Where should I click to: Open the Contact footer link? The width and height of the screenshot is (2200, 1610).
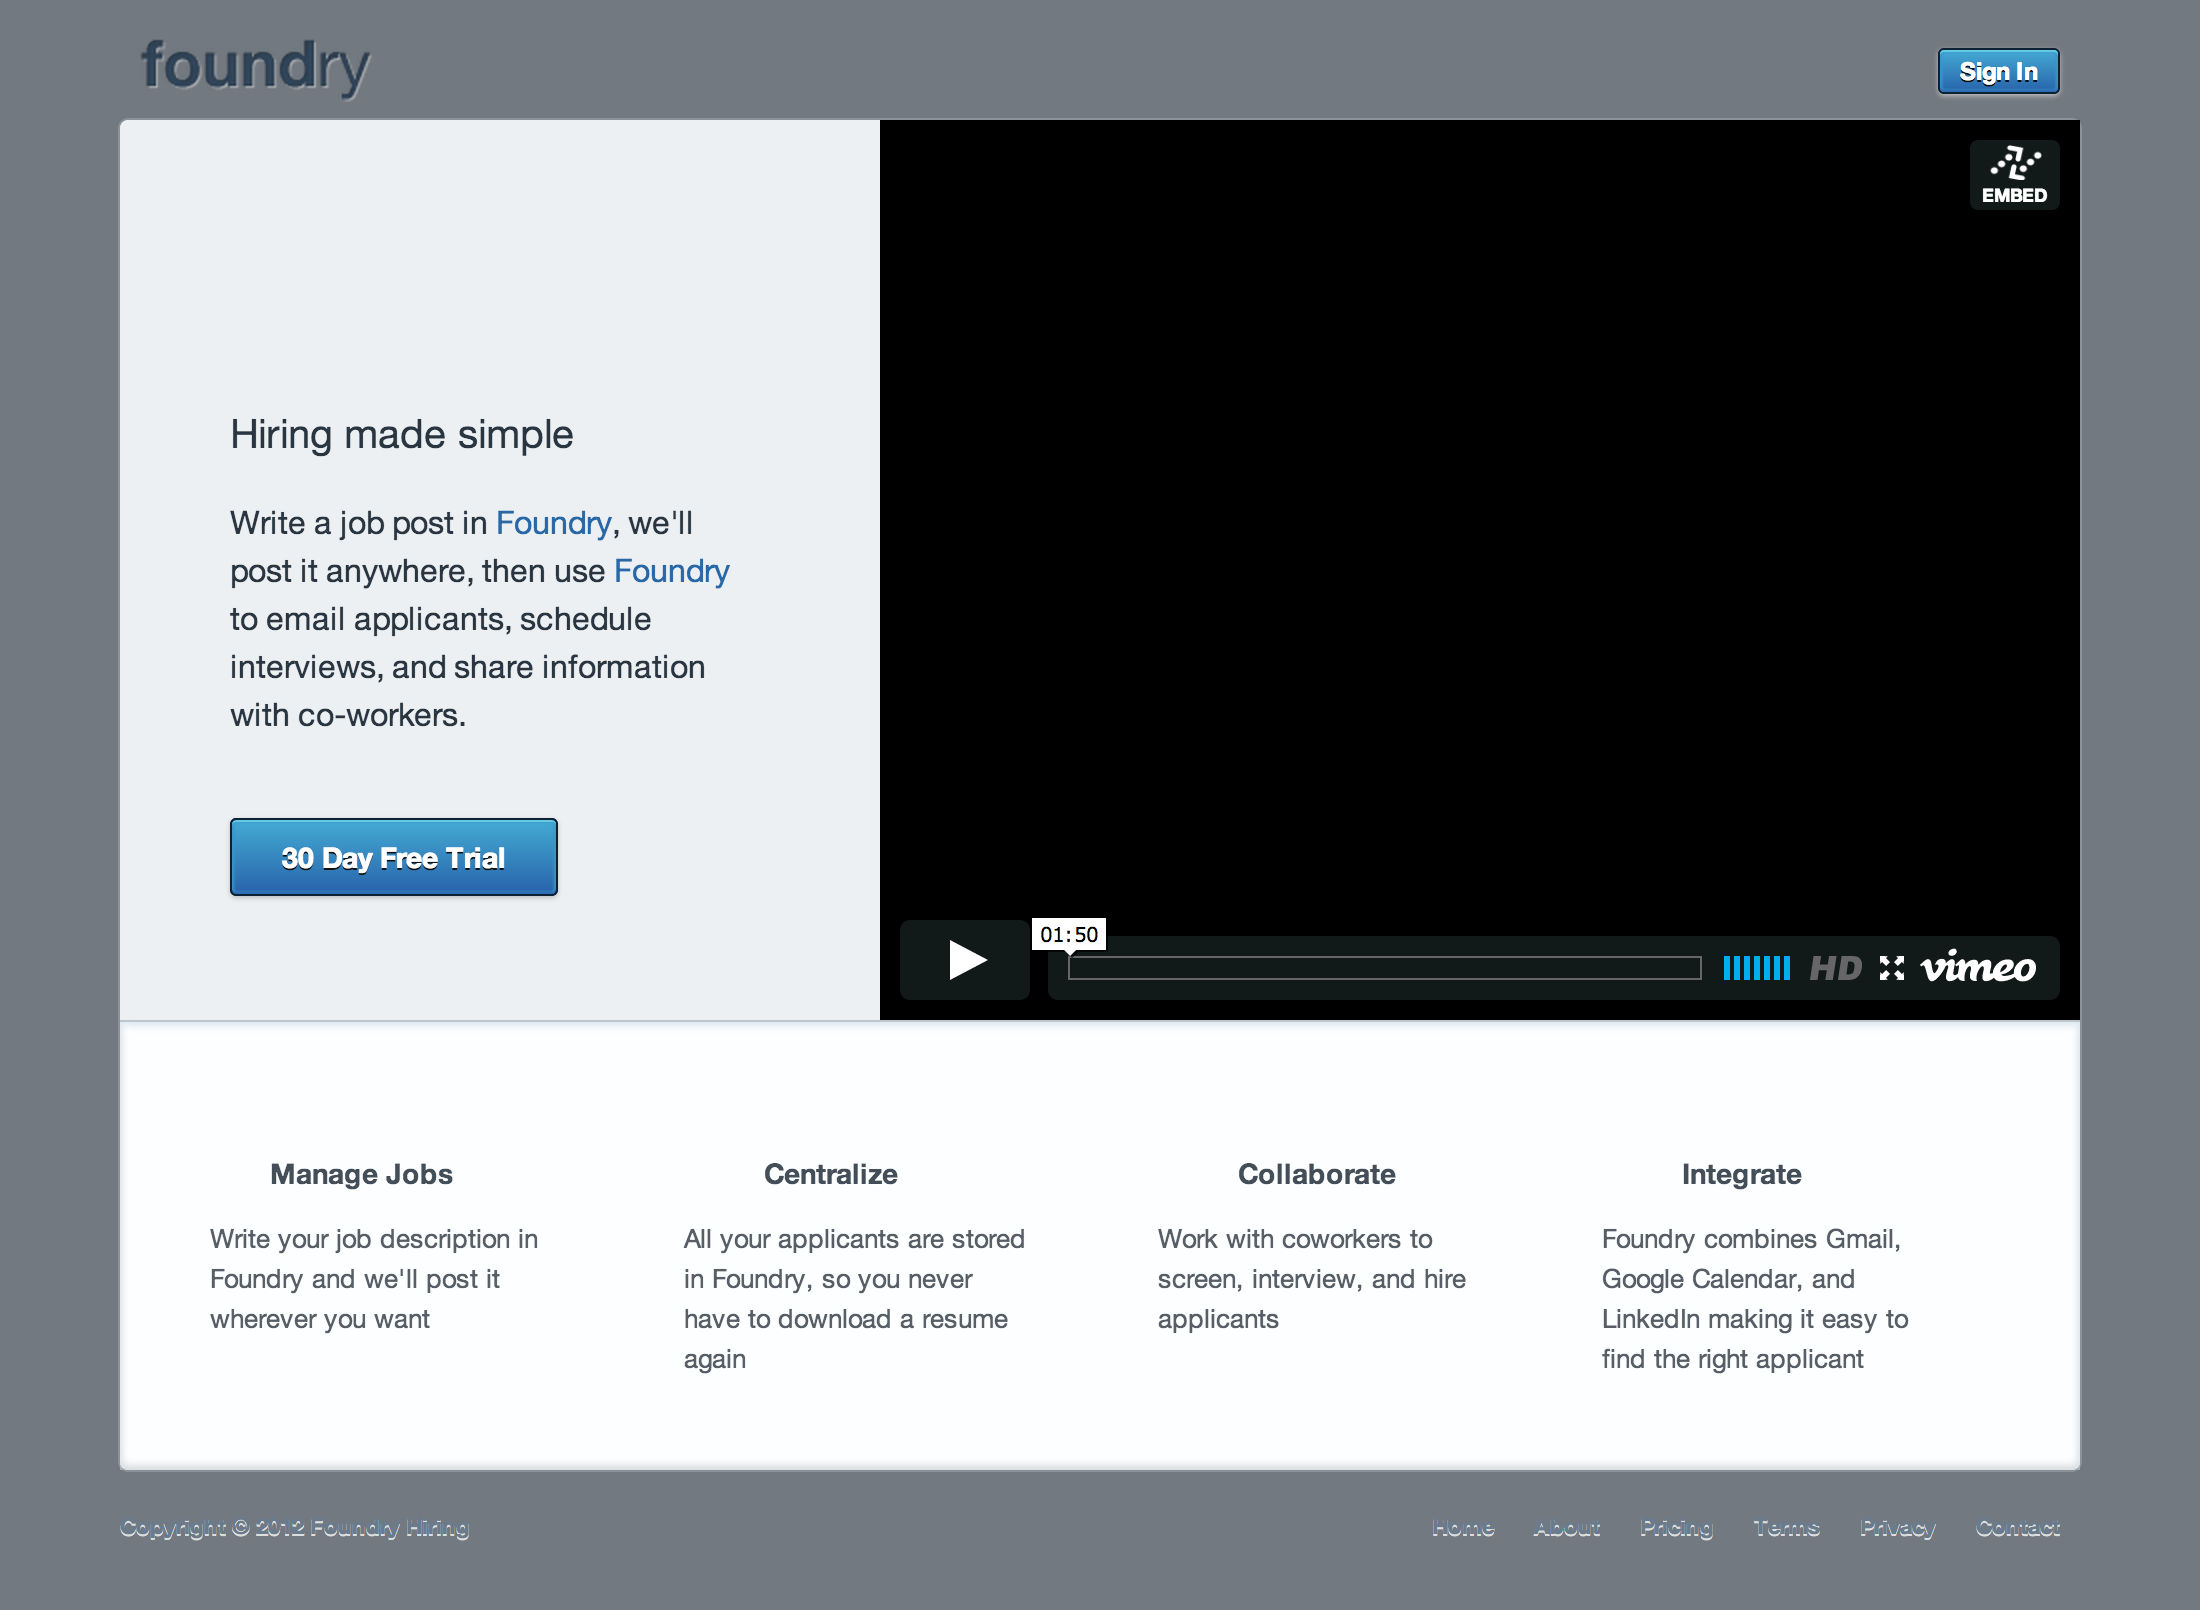click(2017, 1528)
